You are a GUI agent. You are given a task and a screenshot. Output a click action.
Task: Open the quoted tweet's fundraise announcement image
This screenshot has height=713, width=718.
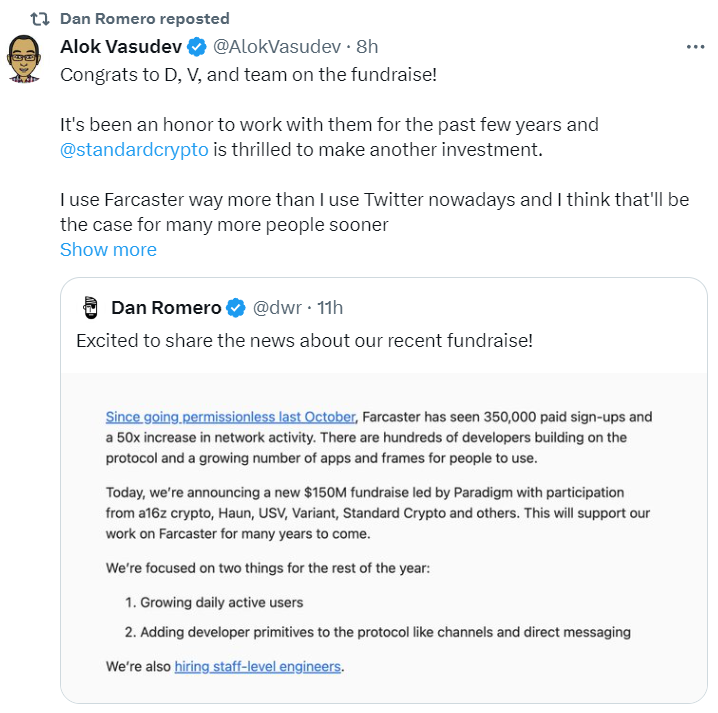[x=384, y=540]
